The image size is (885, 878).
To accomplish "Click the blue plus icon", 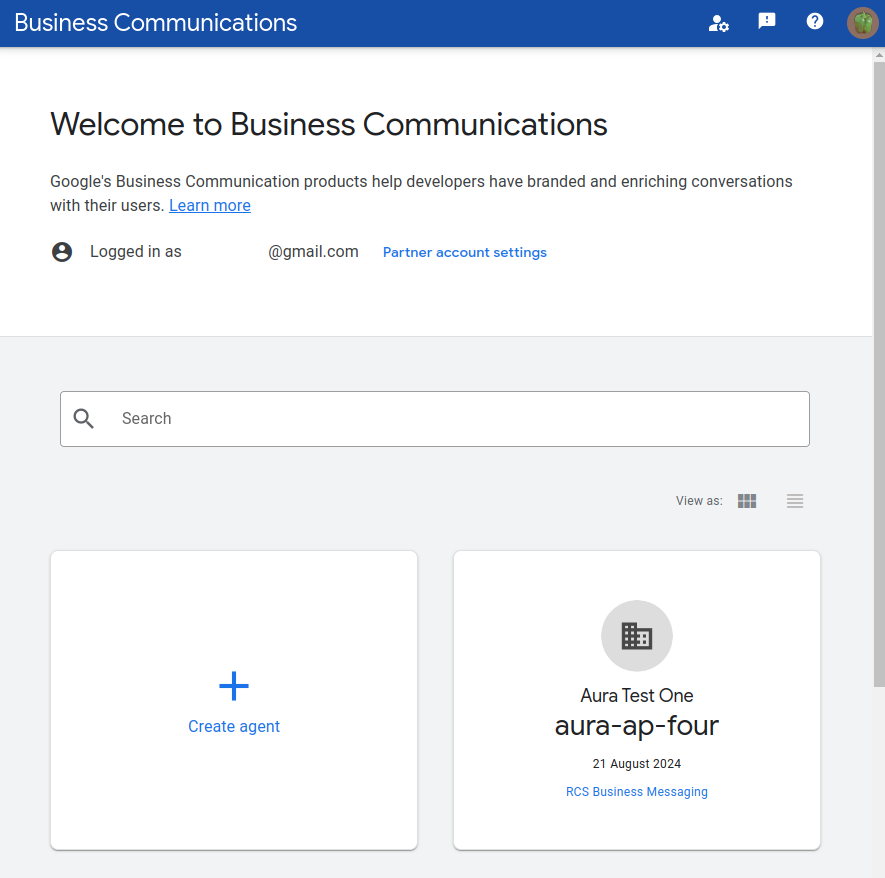I will 234,686.
